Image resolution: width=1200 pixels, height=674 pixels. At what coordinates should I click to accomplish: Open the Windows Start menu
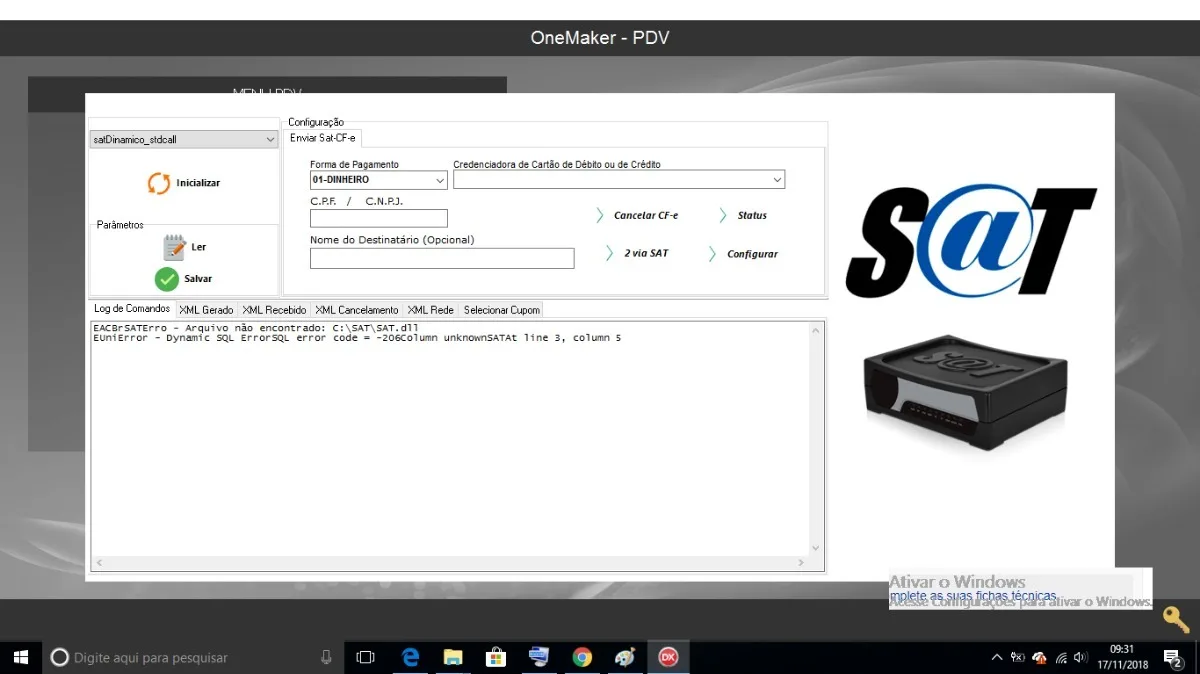pos(20,657)
